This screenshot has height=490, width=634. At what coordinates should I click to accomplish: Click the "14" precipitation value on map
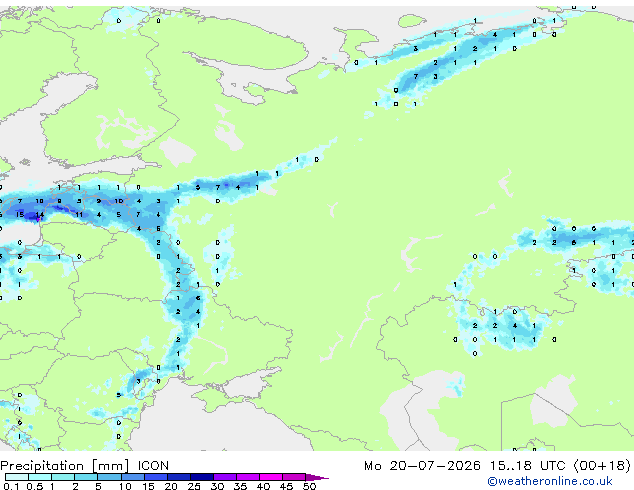click(x=40, y=214)
